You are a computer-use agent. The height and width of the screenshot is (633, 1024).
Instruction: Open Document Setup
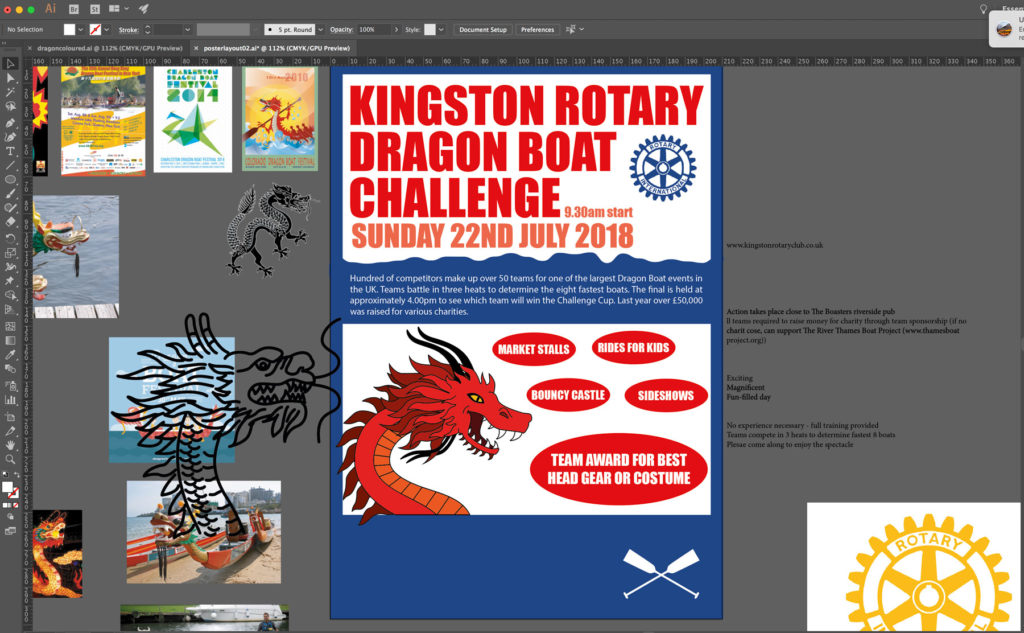tap(483, 29)
